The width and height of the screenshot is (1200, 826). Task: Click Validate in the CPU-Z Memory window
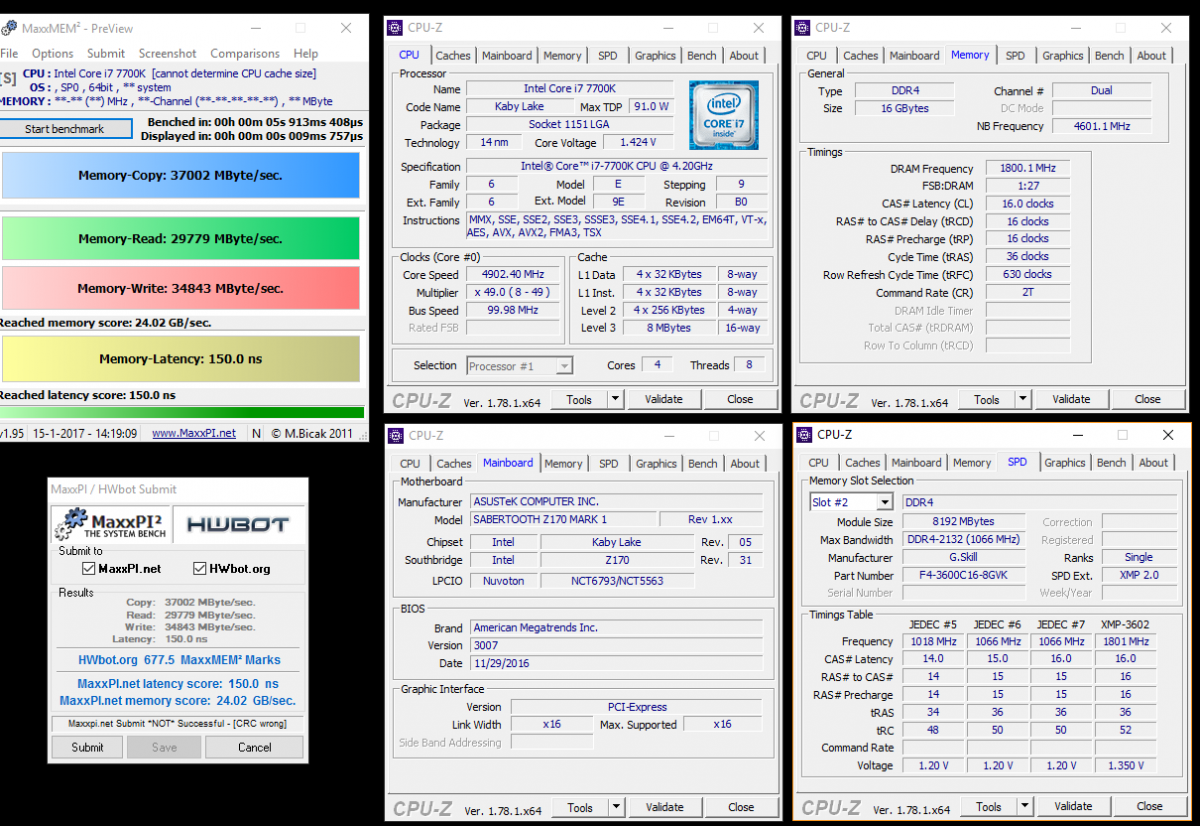1072,399
